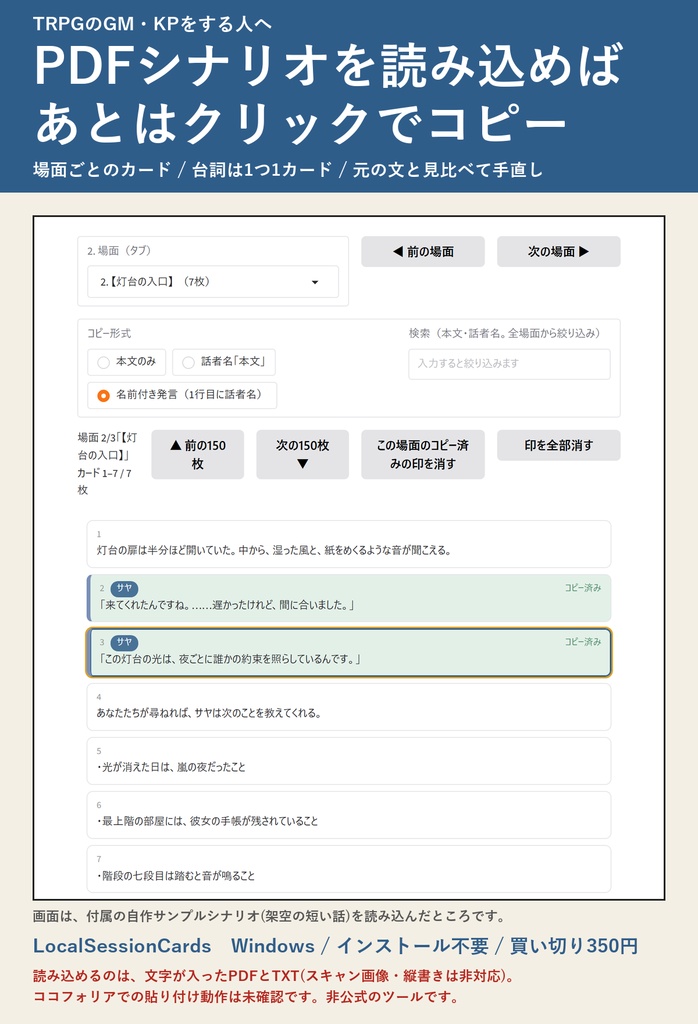698x1024 pixels.
Task: Copy card 4 あなたたちが尋ねれば
Action: [x=349, y=707]
